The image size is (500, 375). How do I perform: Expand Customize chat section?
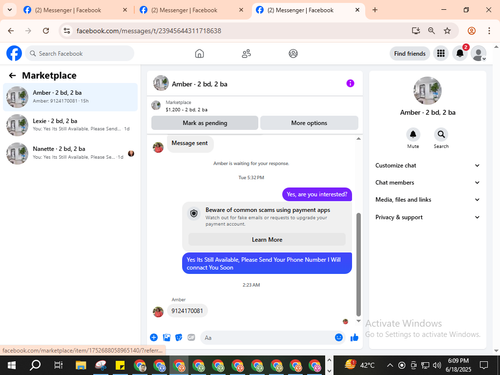point(428,165)
